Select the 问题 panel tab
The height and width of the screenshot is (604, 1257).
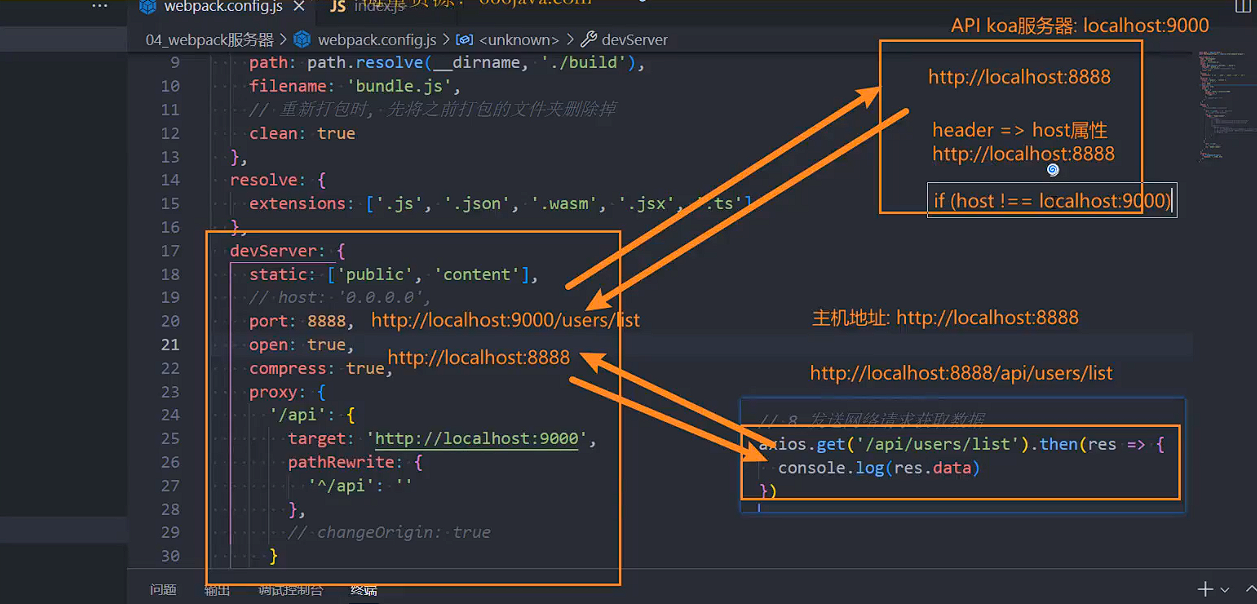(x=163, y=590)
